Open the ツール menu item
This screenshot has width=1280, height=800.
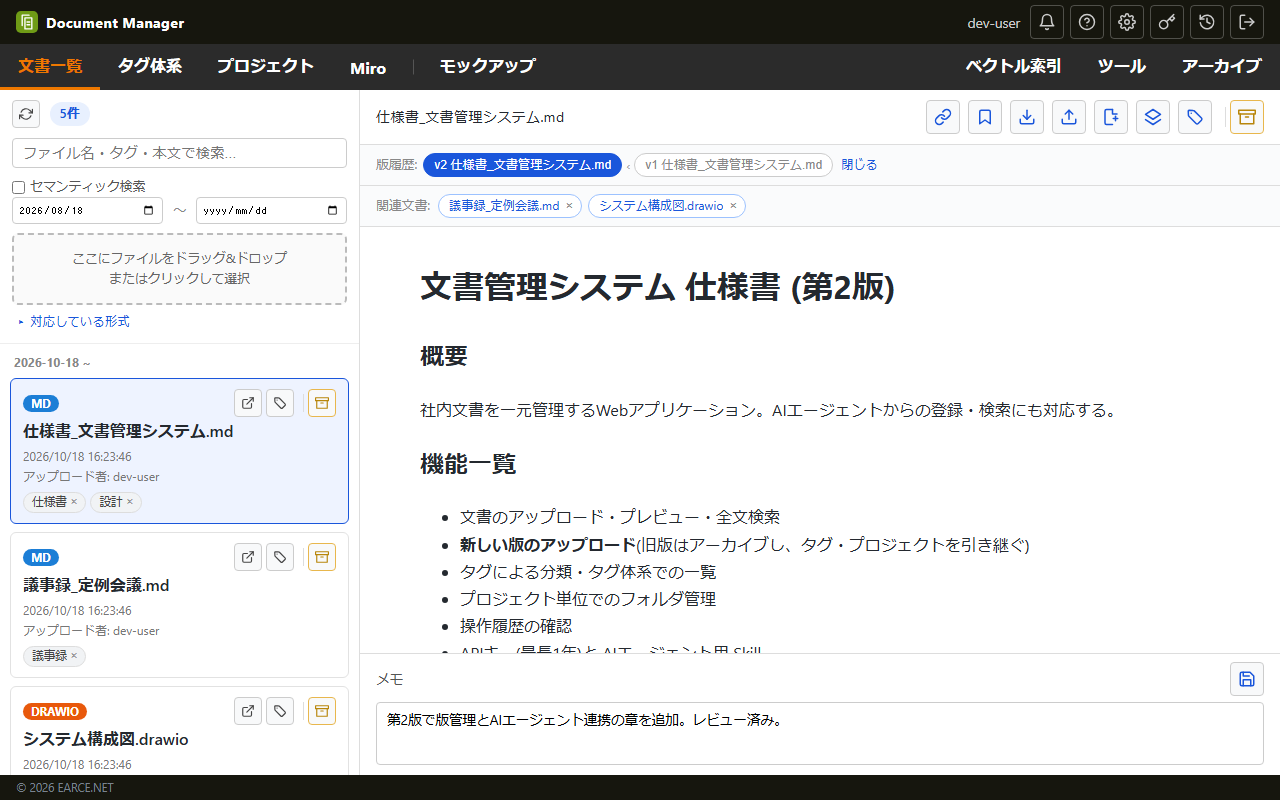[x=1122, y=66]
